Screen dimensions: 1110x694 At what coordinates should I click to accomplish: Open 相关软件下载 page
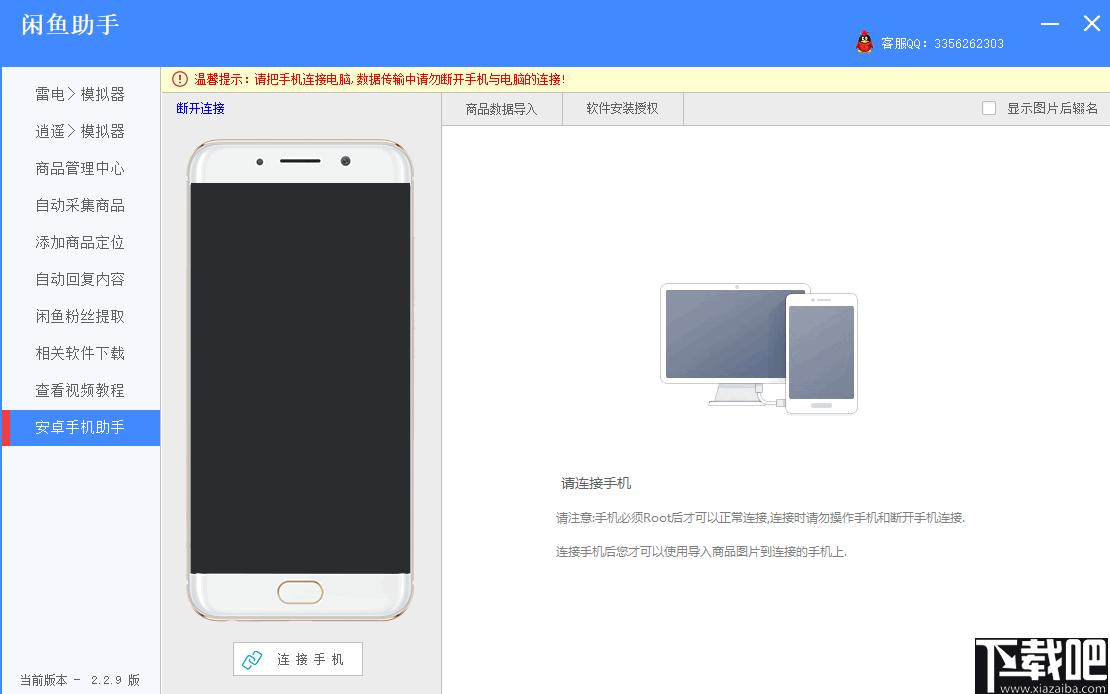click(x=81, y=353)
